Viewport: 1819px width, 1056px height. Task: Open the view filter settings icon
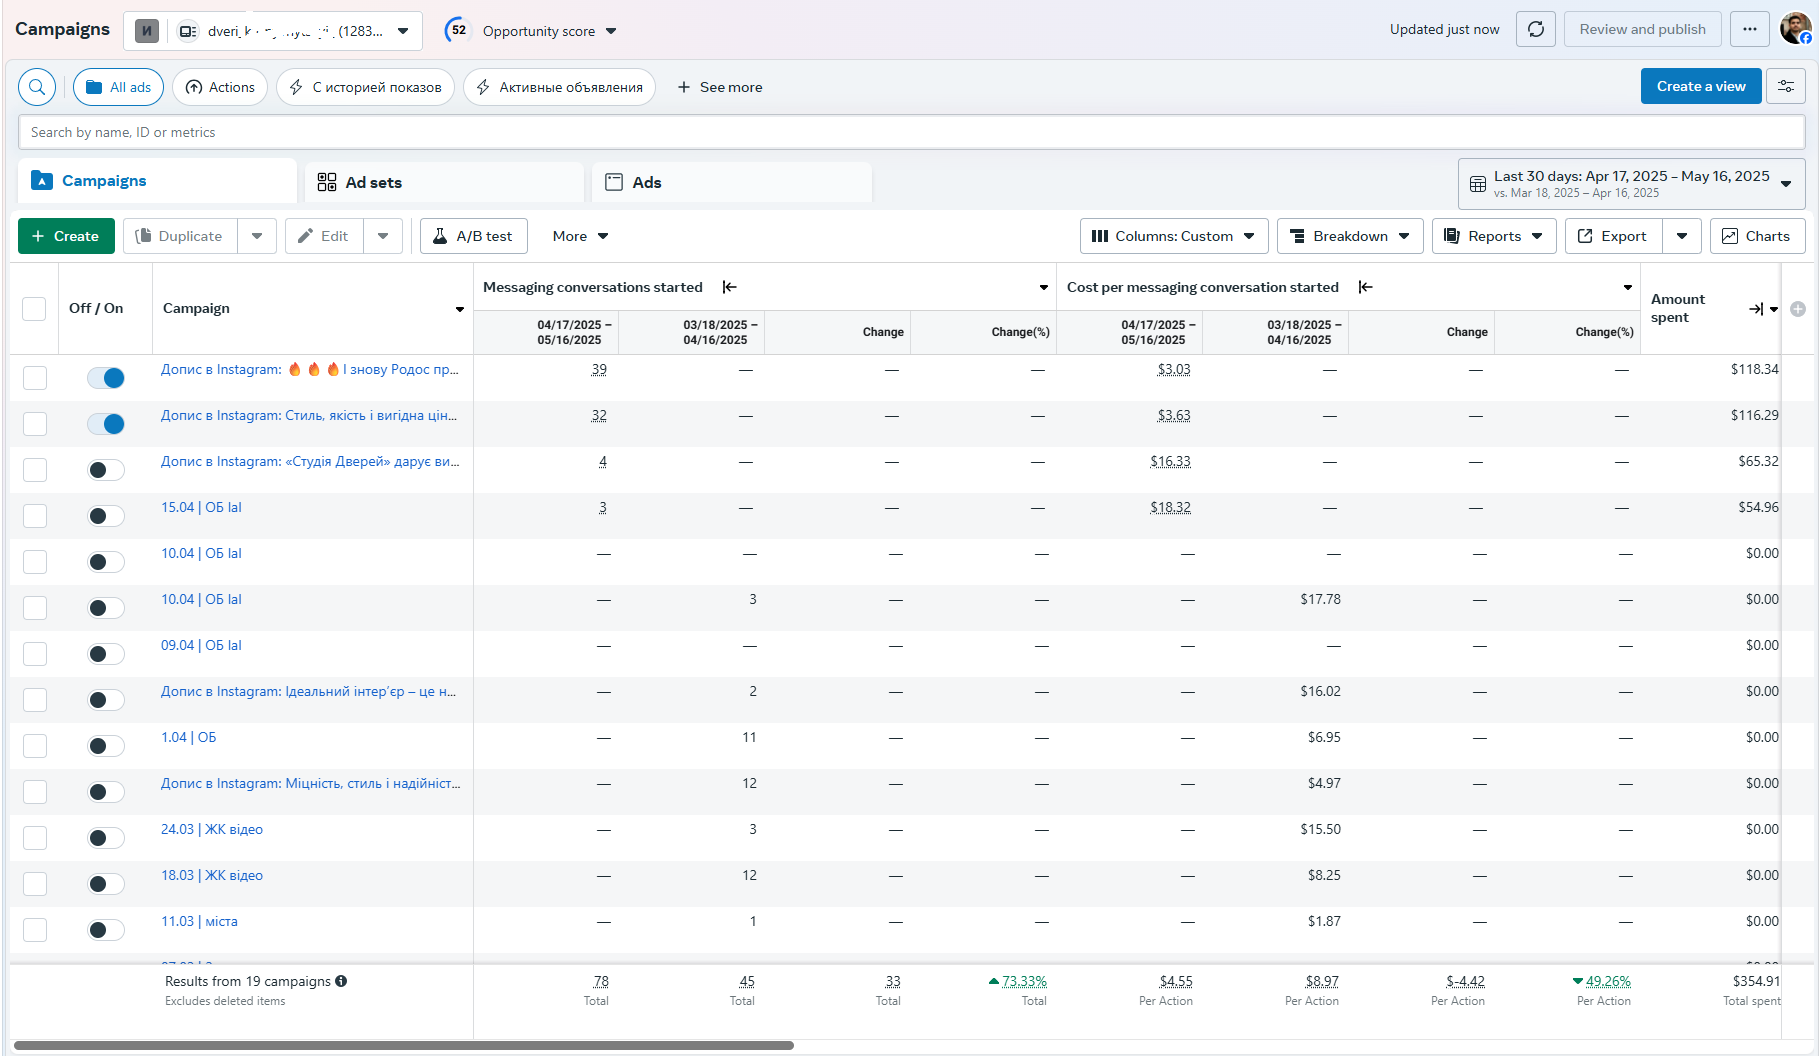pyautogui.click(x=1786, y=86)
